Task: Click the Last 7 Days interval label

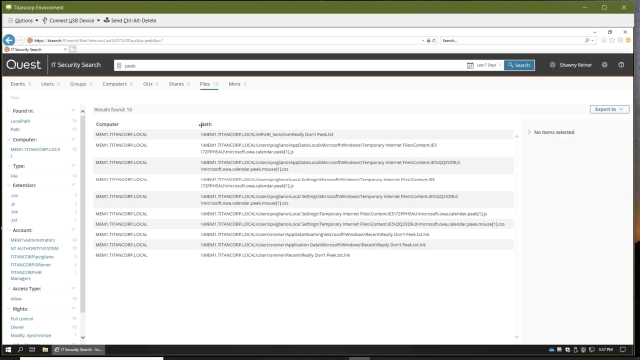Action: (487, 65)
